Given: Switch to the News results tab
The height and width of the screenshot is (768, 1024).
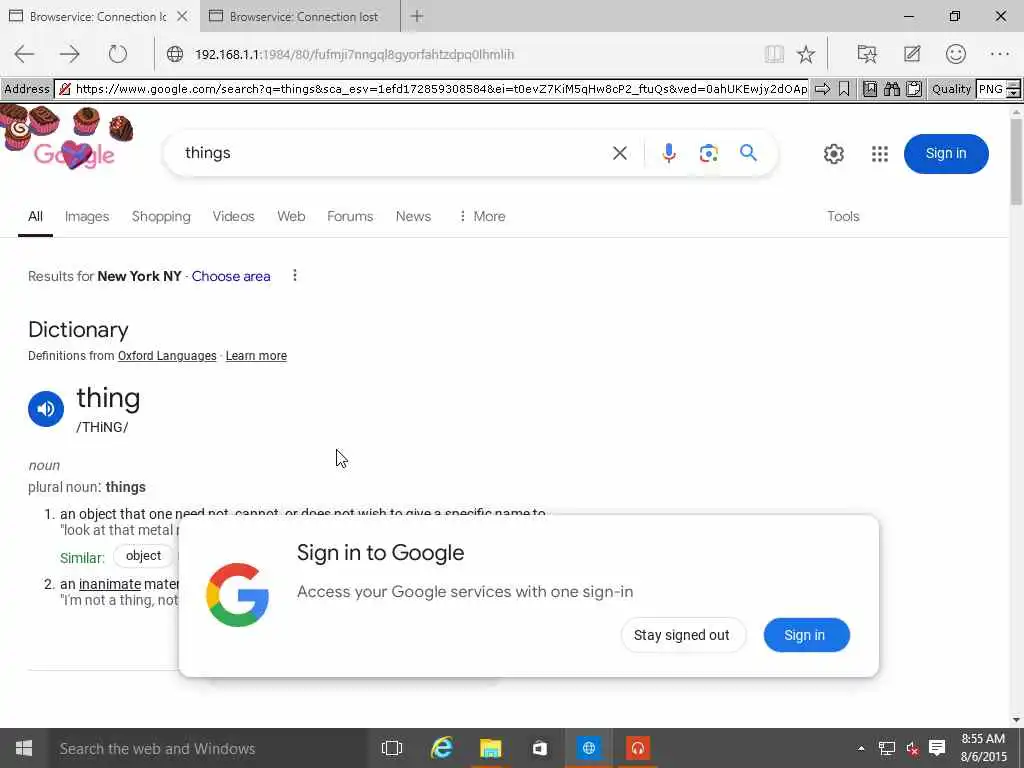Looking at the screenshot, I should (x=413, y=216).
